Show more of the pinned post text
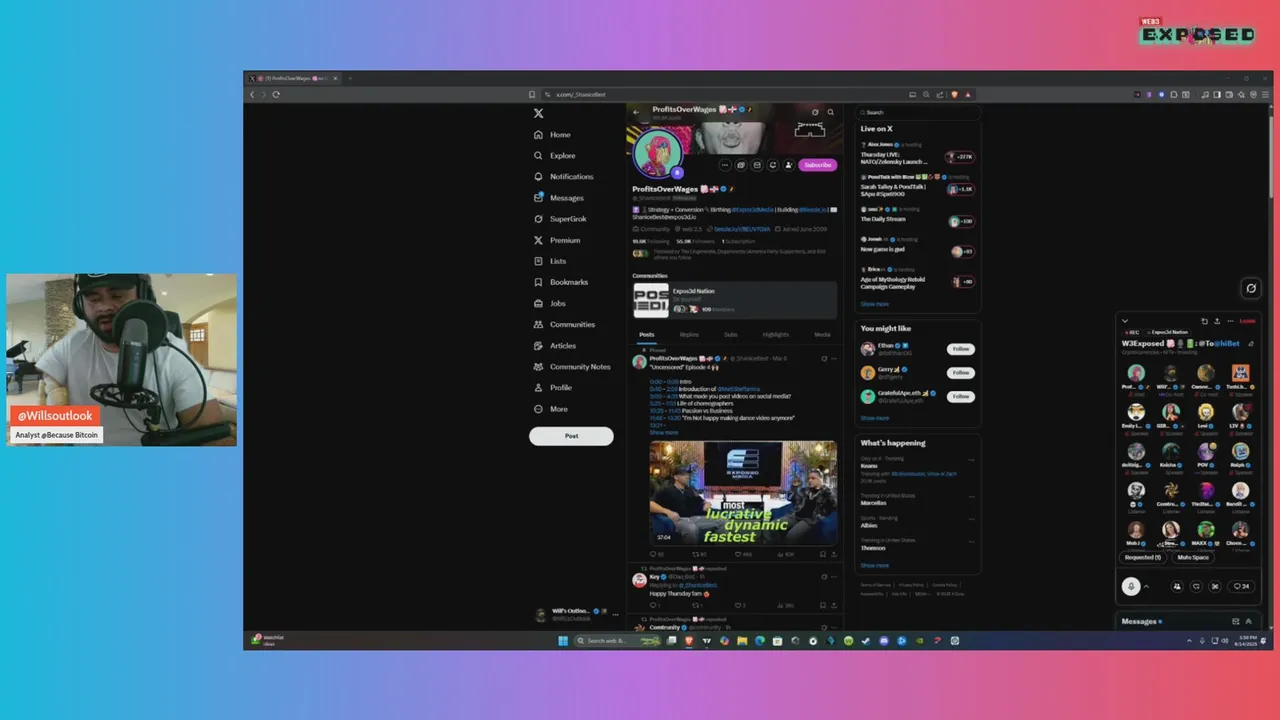 [663, 432]
